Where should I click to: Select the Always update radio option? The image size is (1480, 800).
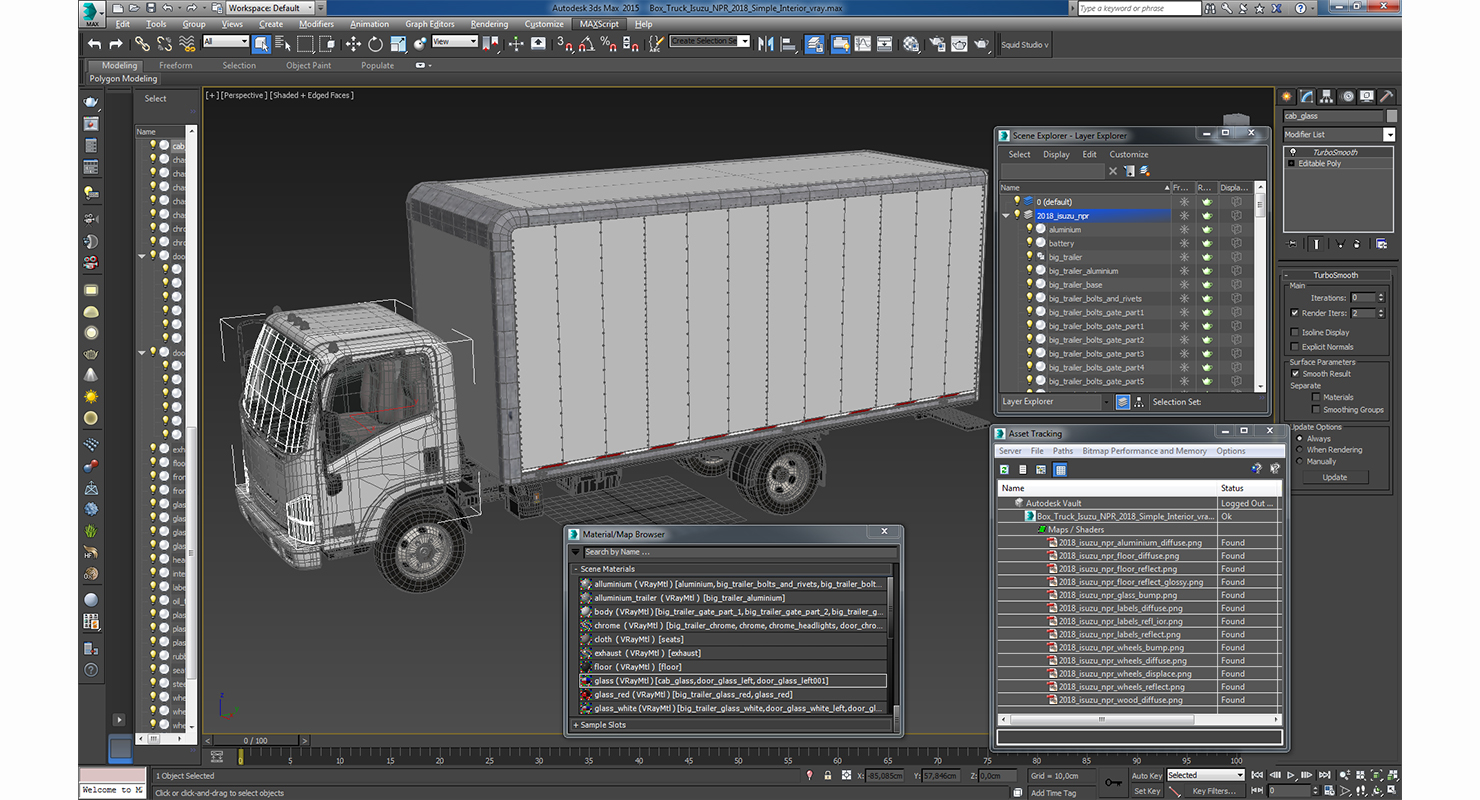(x=1299, y=438)
